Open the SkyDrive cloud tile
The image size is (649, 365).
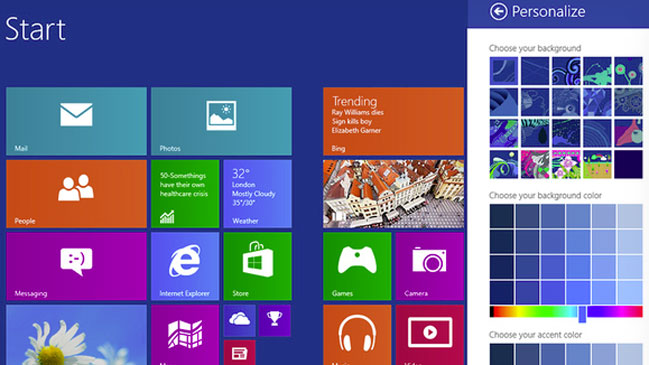(240, 320)
